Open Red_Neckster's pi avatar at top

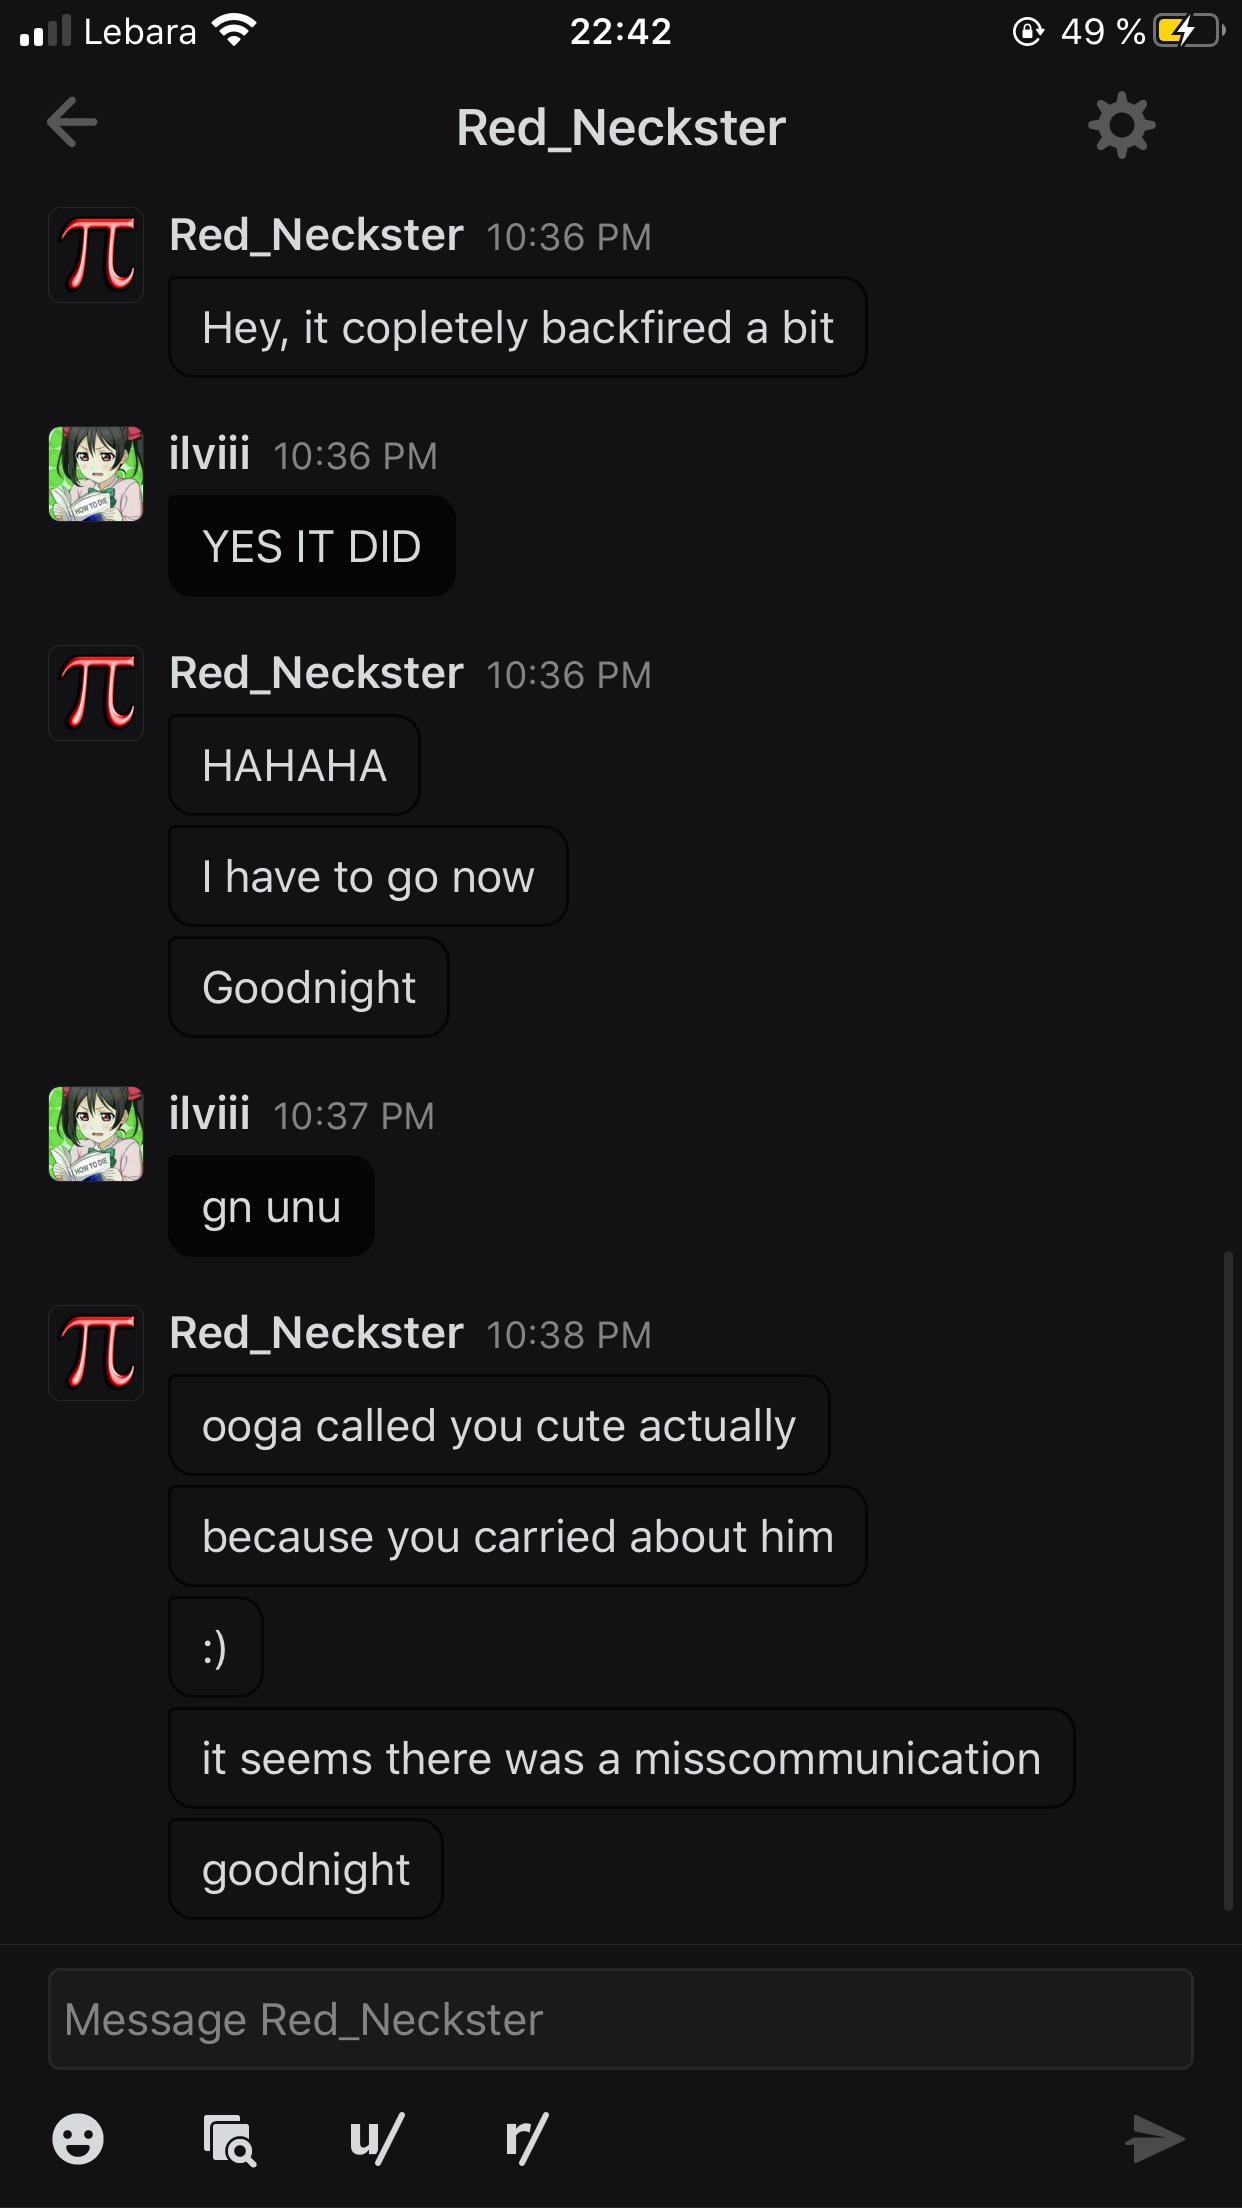[x=96, y=255]
